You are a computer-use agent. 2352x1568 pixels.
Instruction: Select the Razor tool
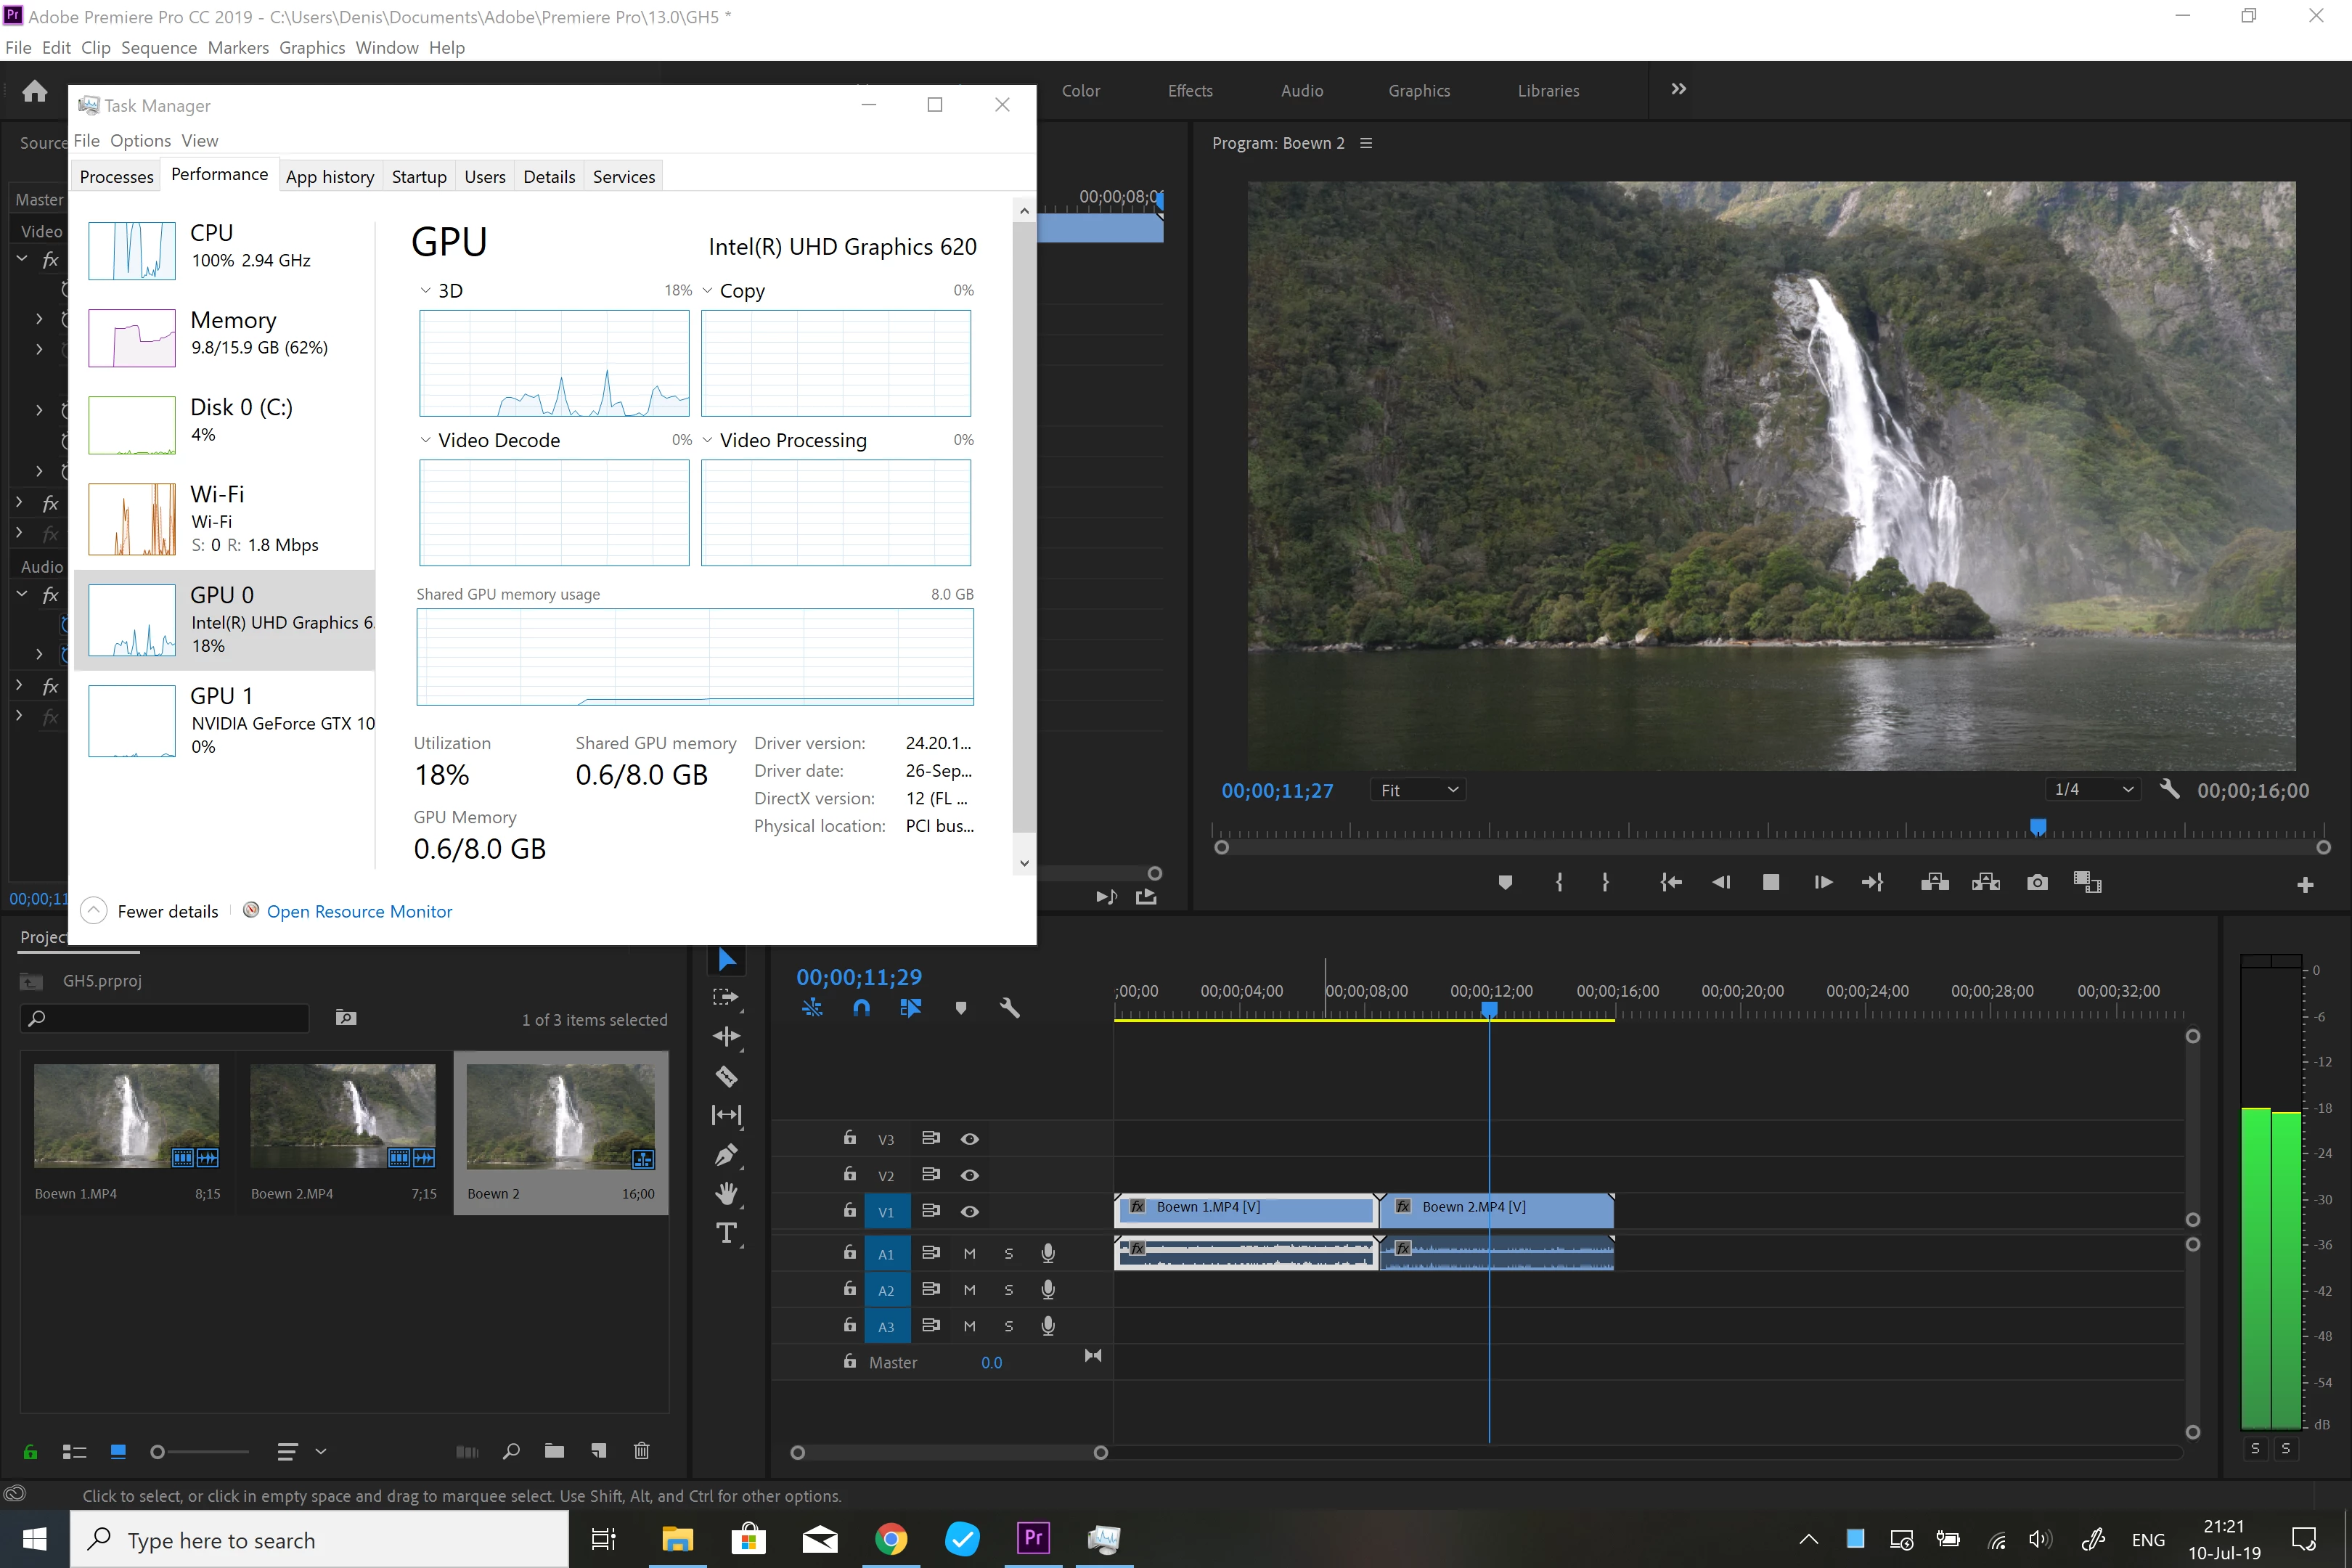pos(727,1076)
